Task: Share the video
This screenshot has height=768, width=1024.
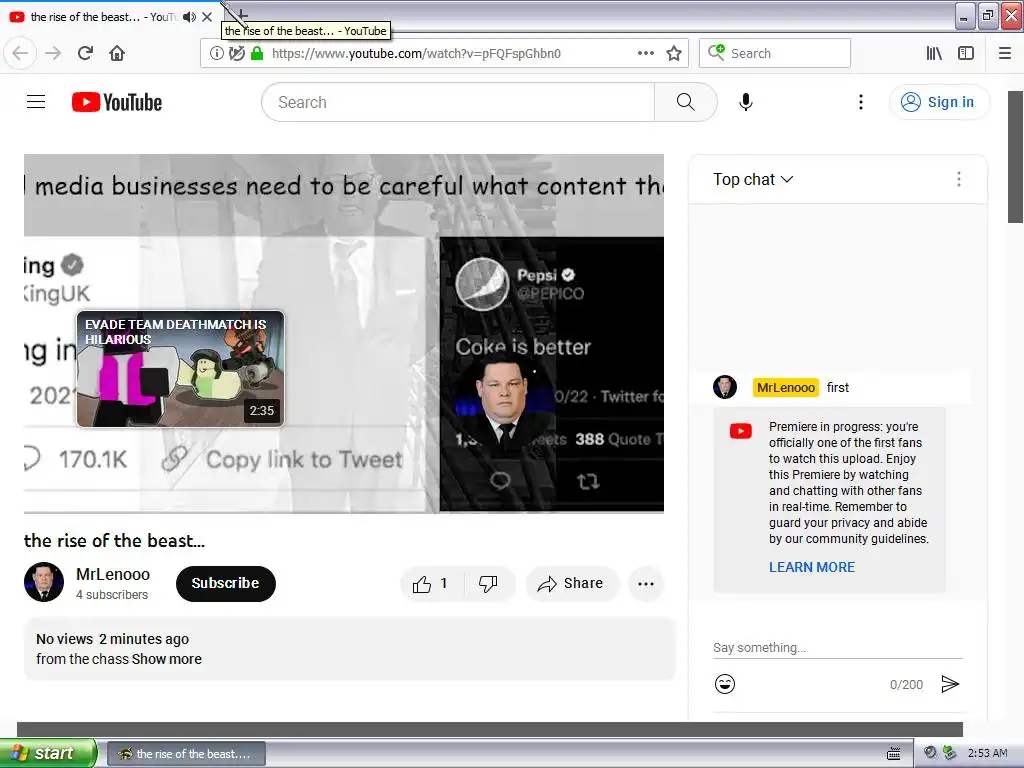Action: [571, 583]
